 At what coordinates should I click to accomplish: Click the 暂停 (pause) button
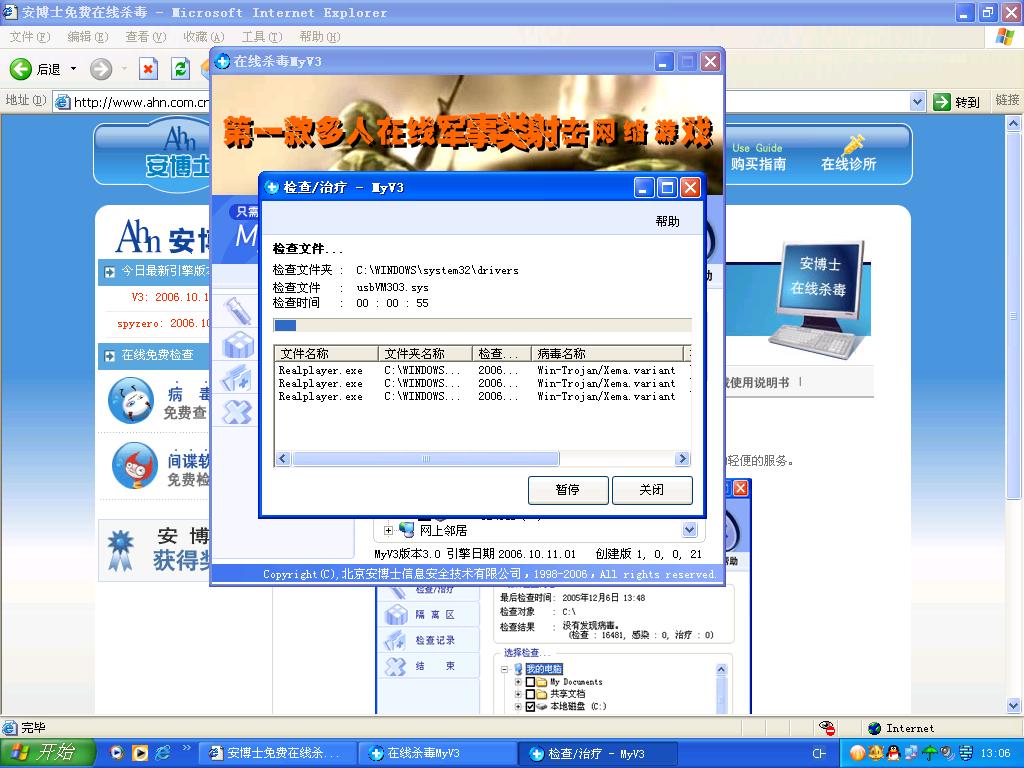tap(568, 490)
